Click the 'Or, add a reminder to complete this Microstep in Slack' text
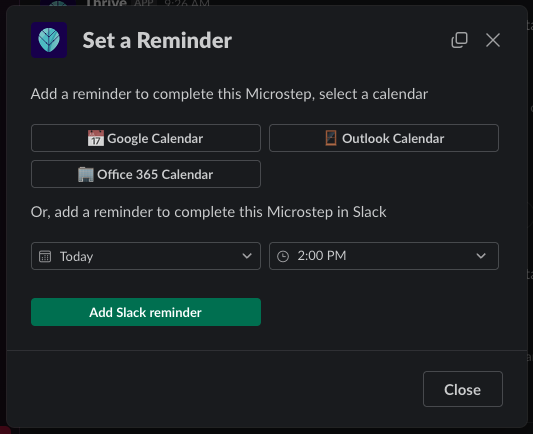The width and height of the screenshot is (533, 434). [x=208, y=212]
